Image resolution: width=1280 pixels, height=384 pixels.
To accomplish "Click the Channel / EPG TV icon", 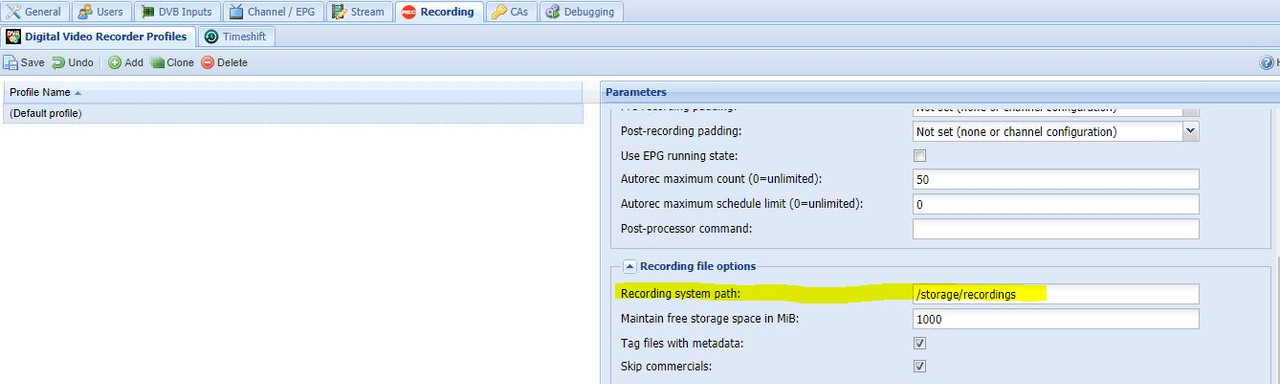I will click(x=236, y=12).
